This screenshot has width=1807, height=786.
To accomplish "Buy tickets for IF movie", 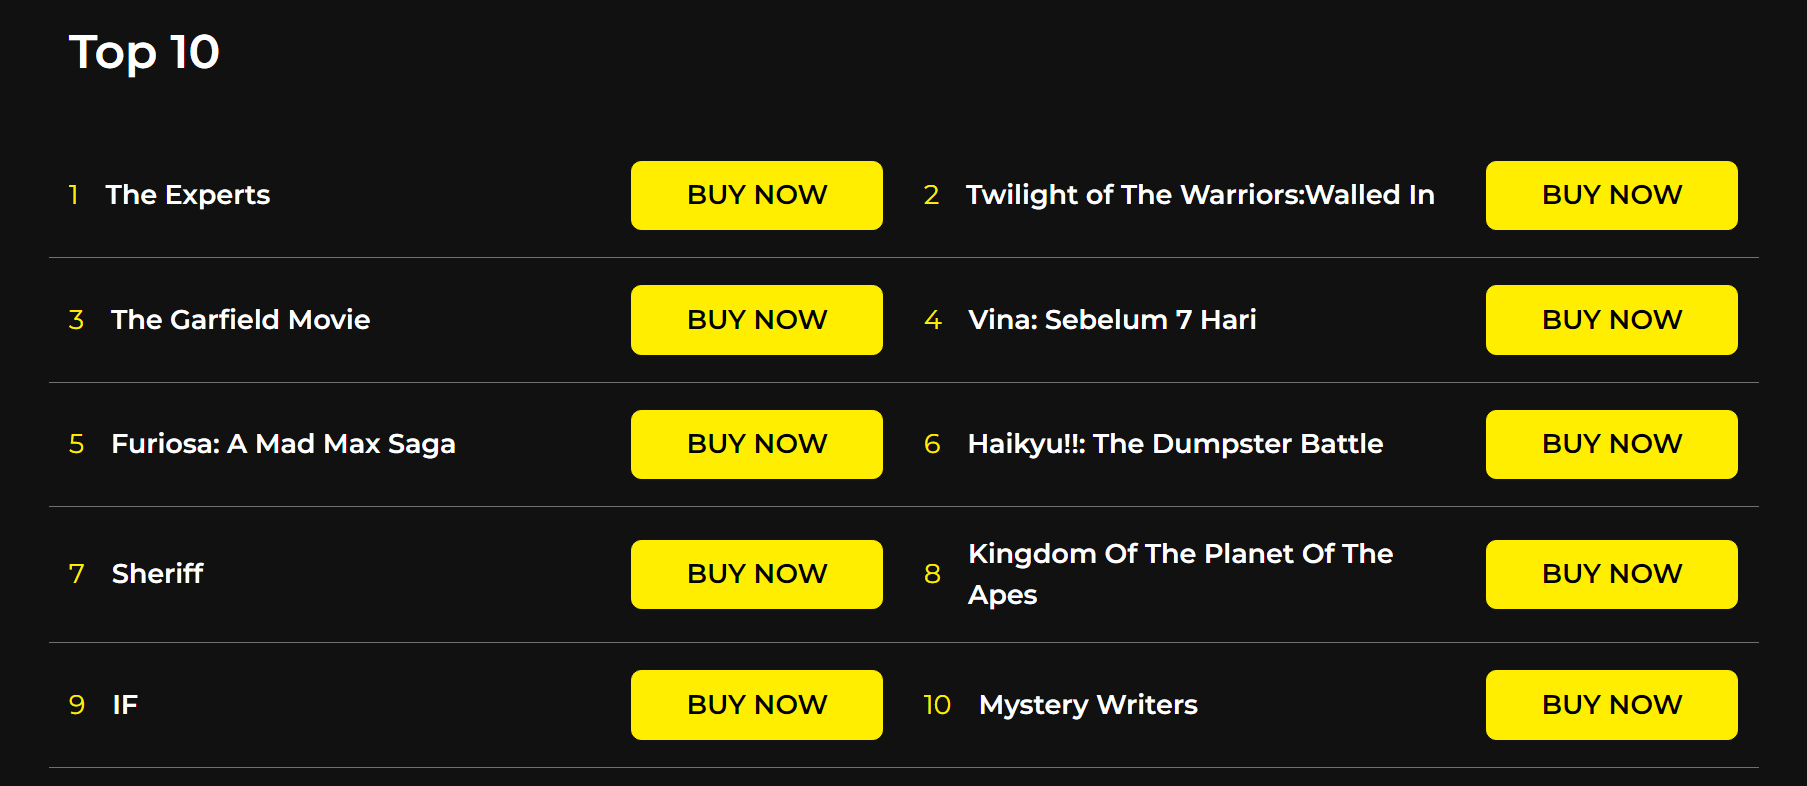I will click(756, 705).
